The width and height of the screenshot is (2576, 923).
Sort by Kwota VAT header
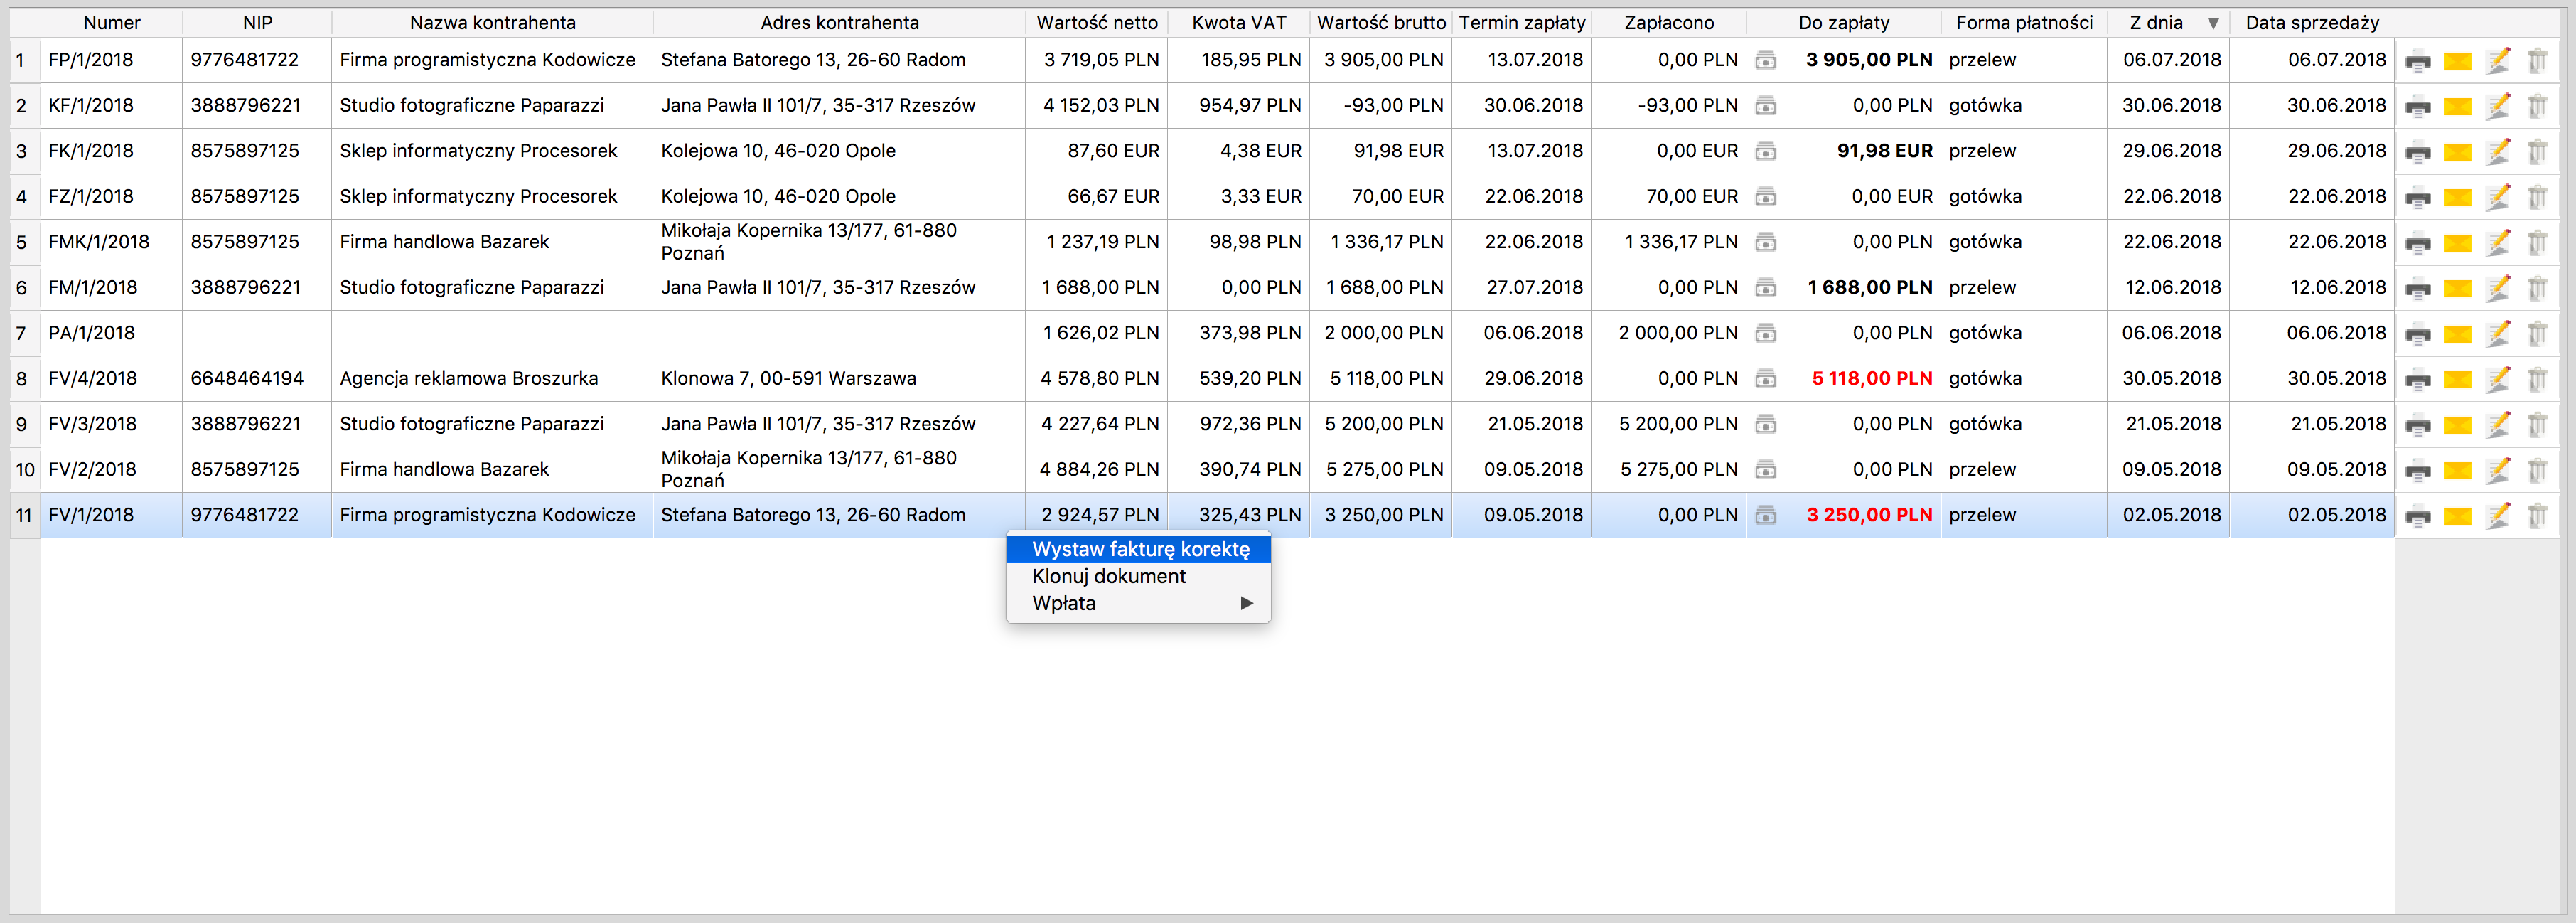pos(1239,22)
